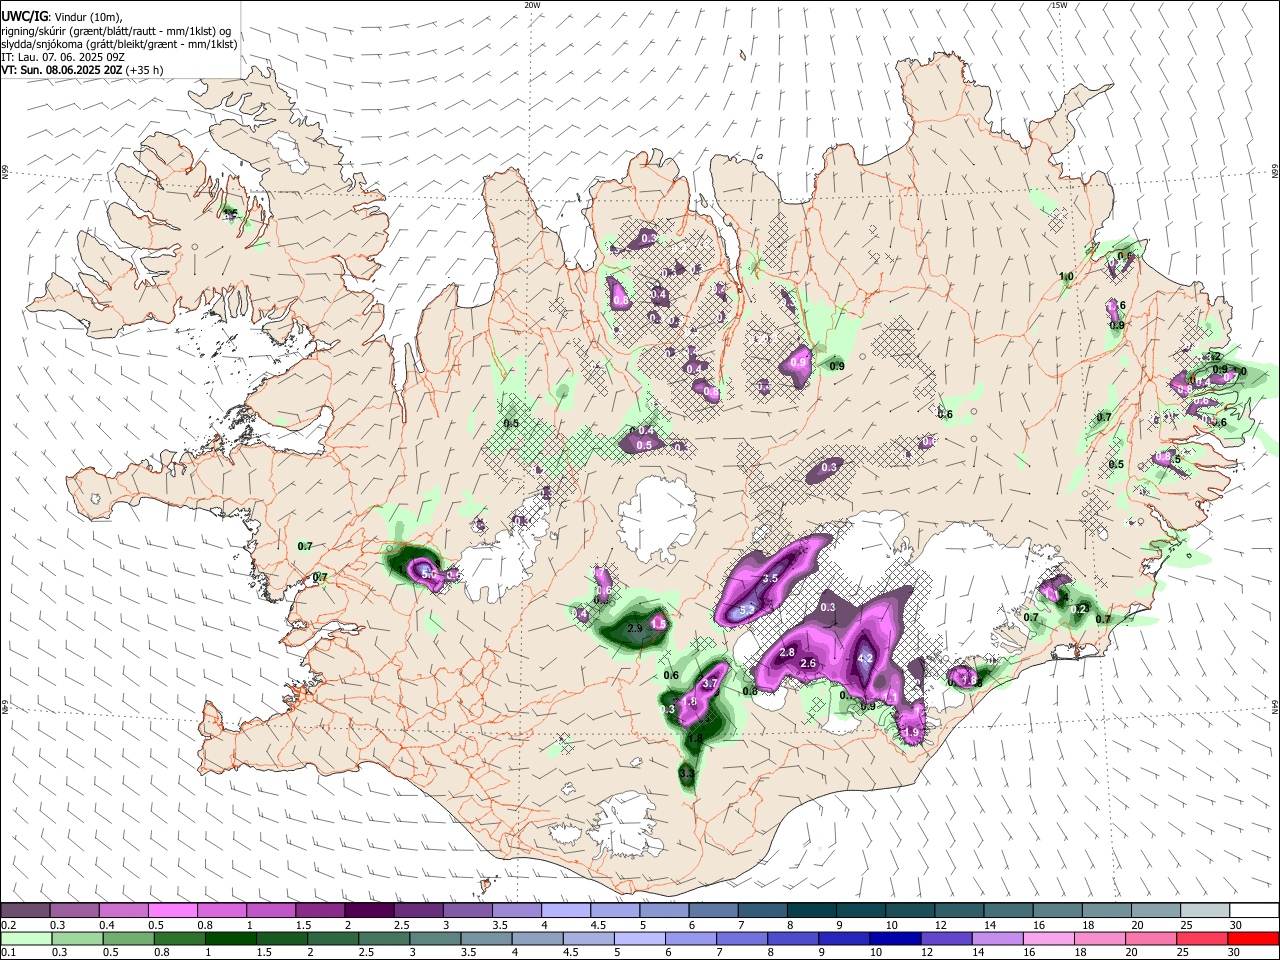
Task: Click the pale green 0.1 rain scale swatch
Action: tap(25, 938)
